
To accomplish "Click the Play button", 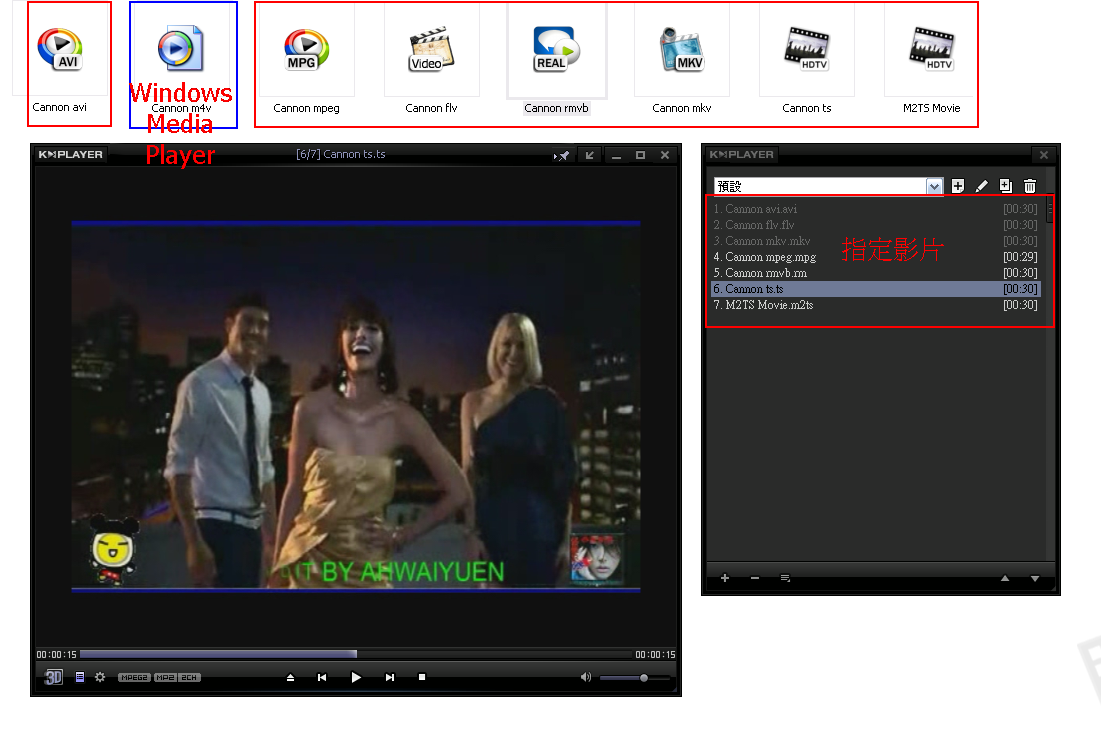I will pos(356,677).
